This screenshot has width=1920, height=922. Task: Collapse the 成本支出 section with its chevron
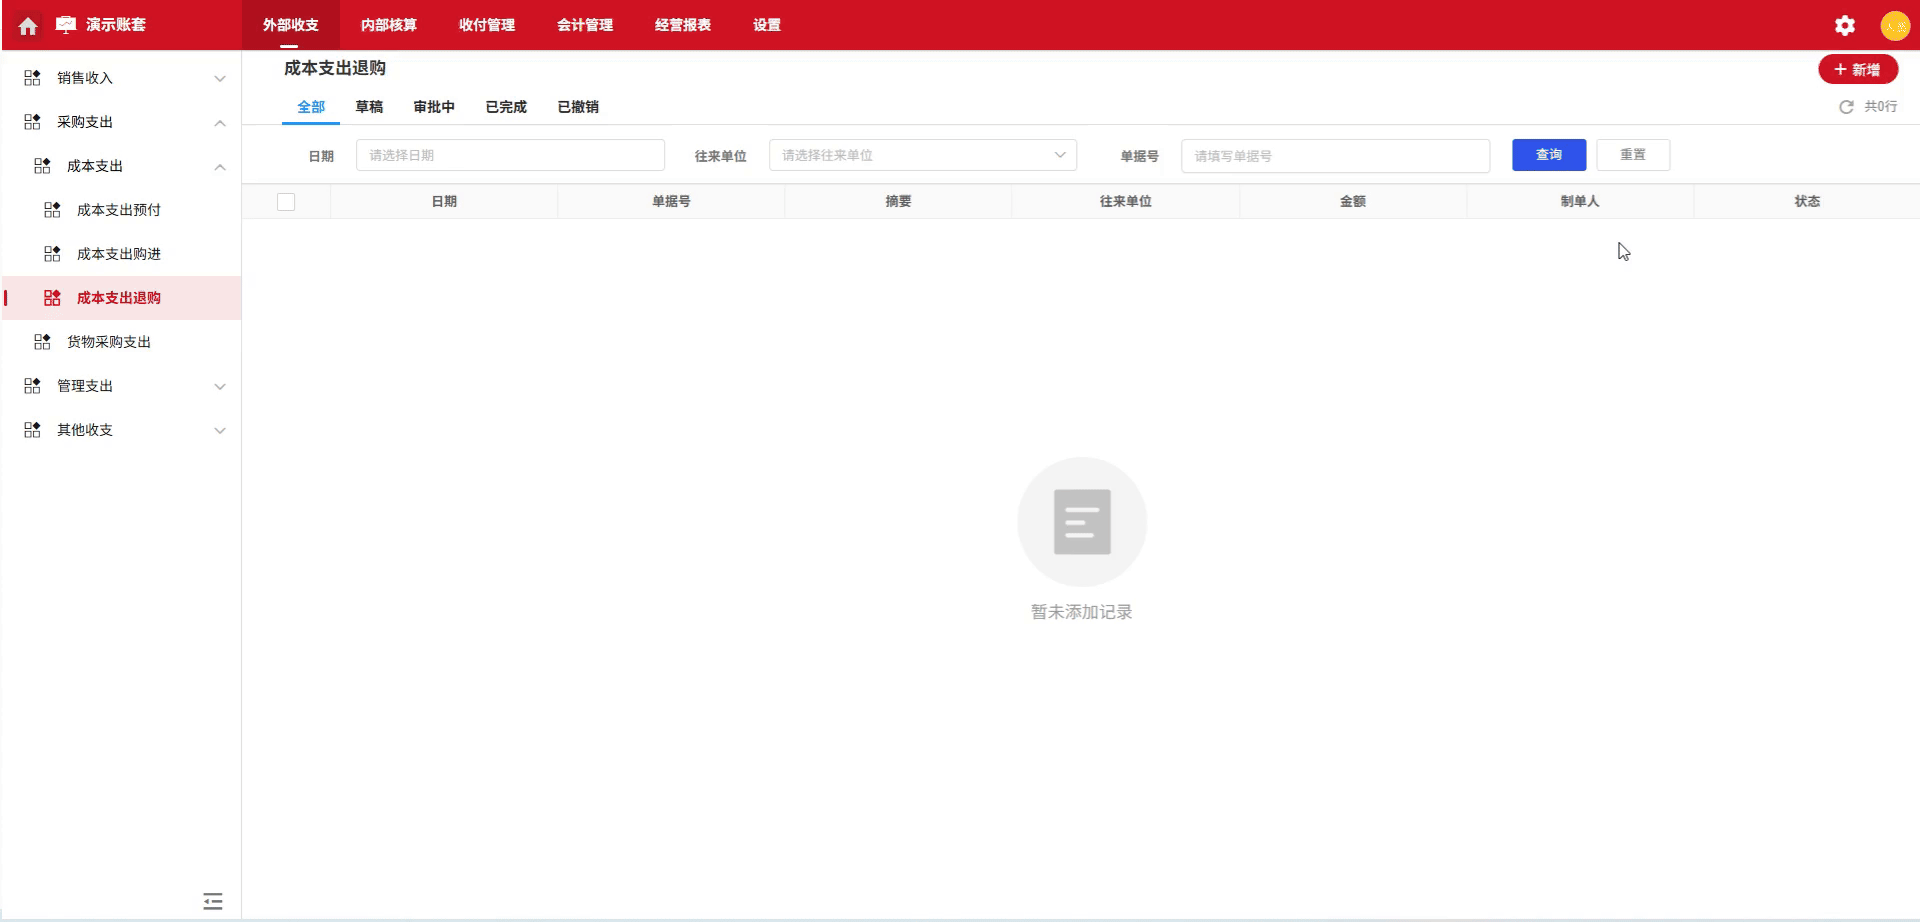point(220,166)
